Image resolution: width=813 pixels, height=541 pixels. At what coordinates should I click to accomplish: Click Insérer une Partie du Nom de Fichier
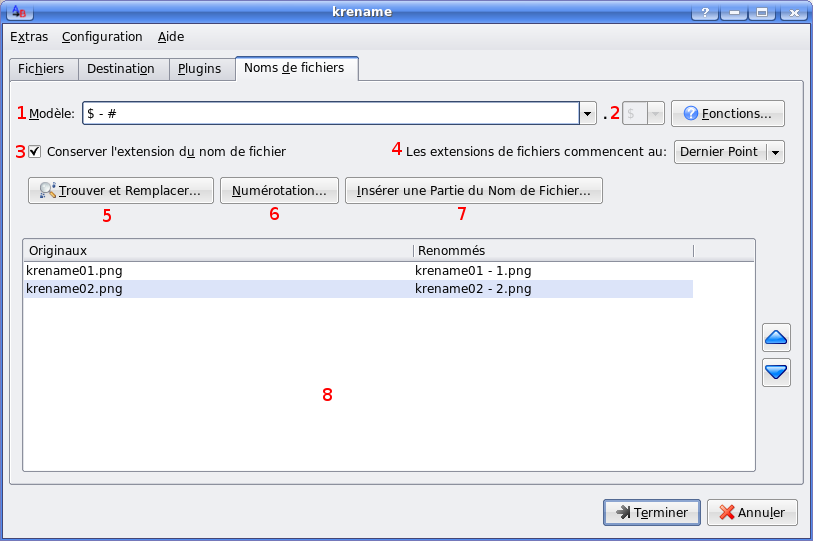click(474, 190)
